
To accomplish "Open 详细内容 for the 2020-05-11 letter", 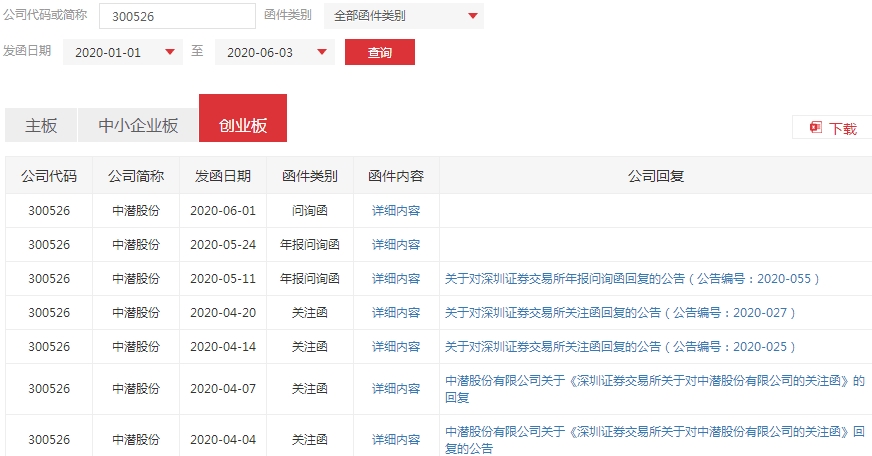I will point(396,279).
